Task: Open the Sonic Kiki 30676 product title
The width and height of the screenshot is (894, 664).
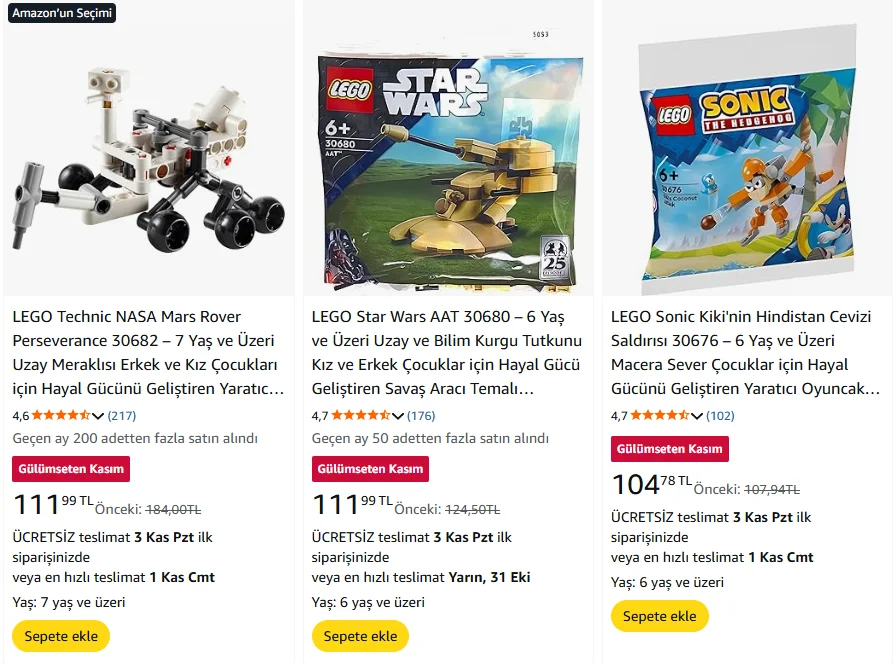Action: pos(745,352)
